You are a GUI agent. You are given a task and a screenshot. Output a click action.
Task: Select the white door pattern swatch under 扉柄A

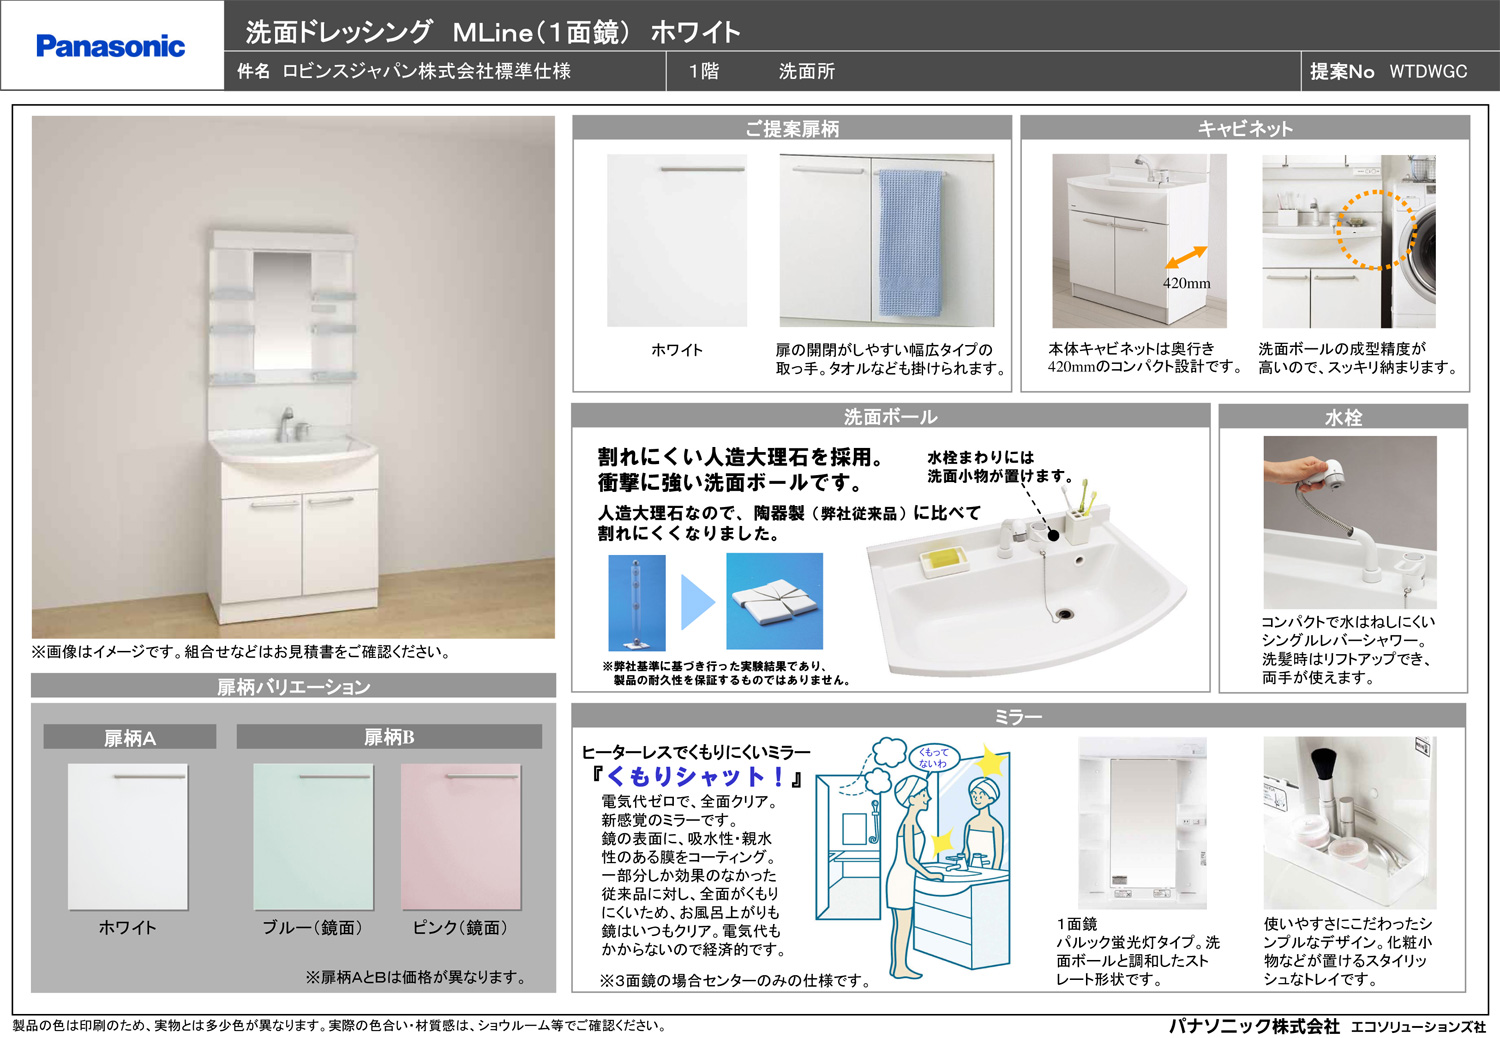pos(128,837)
